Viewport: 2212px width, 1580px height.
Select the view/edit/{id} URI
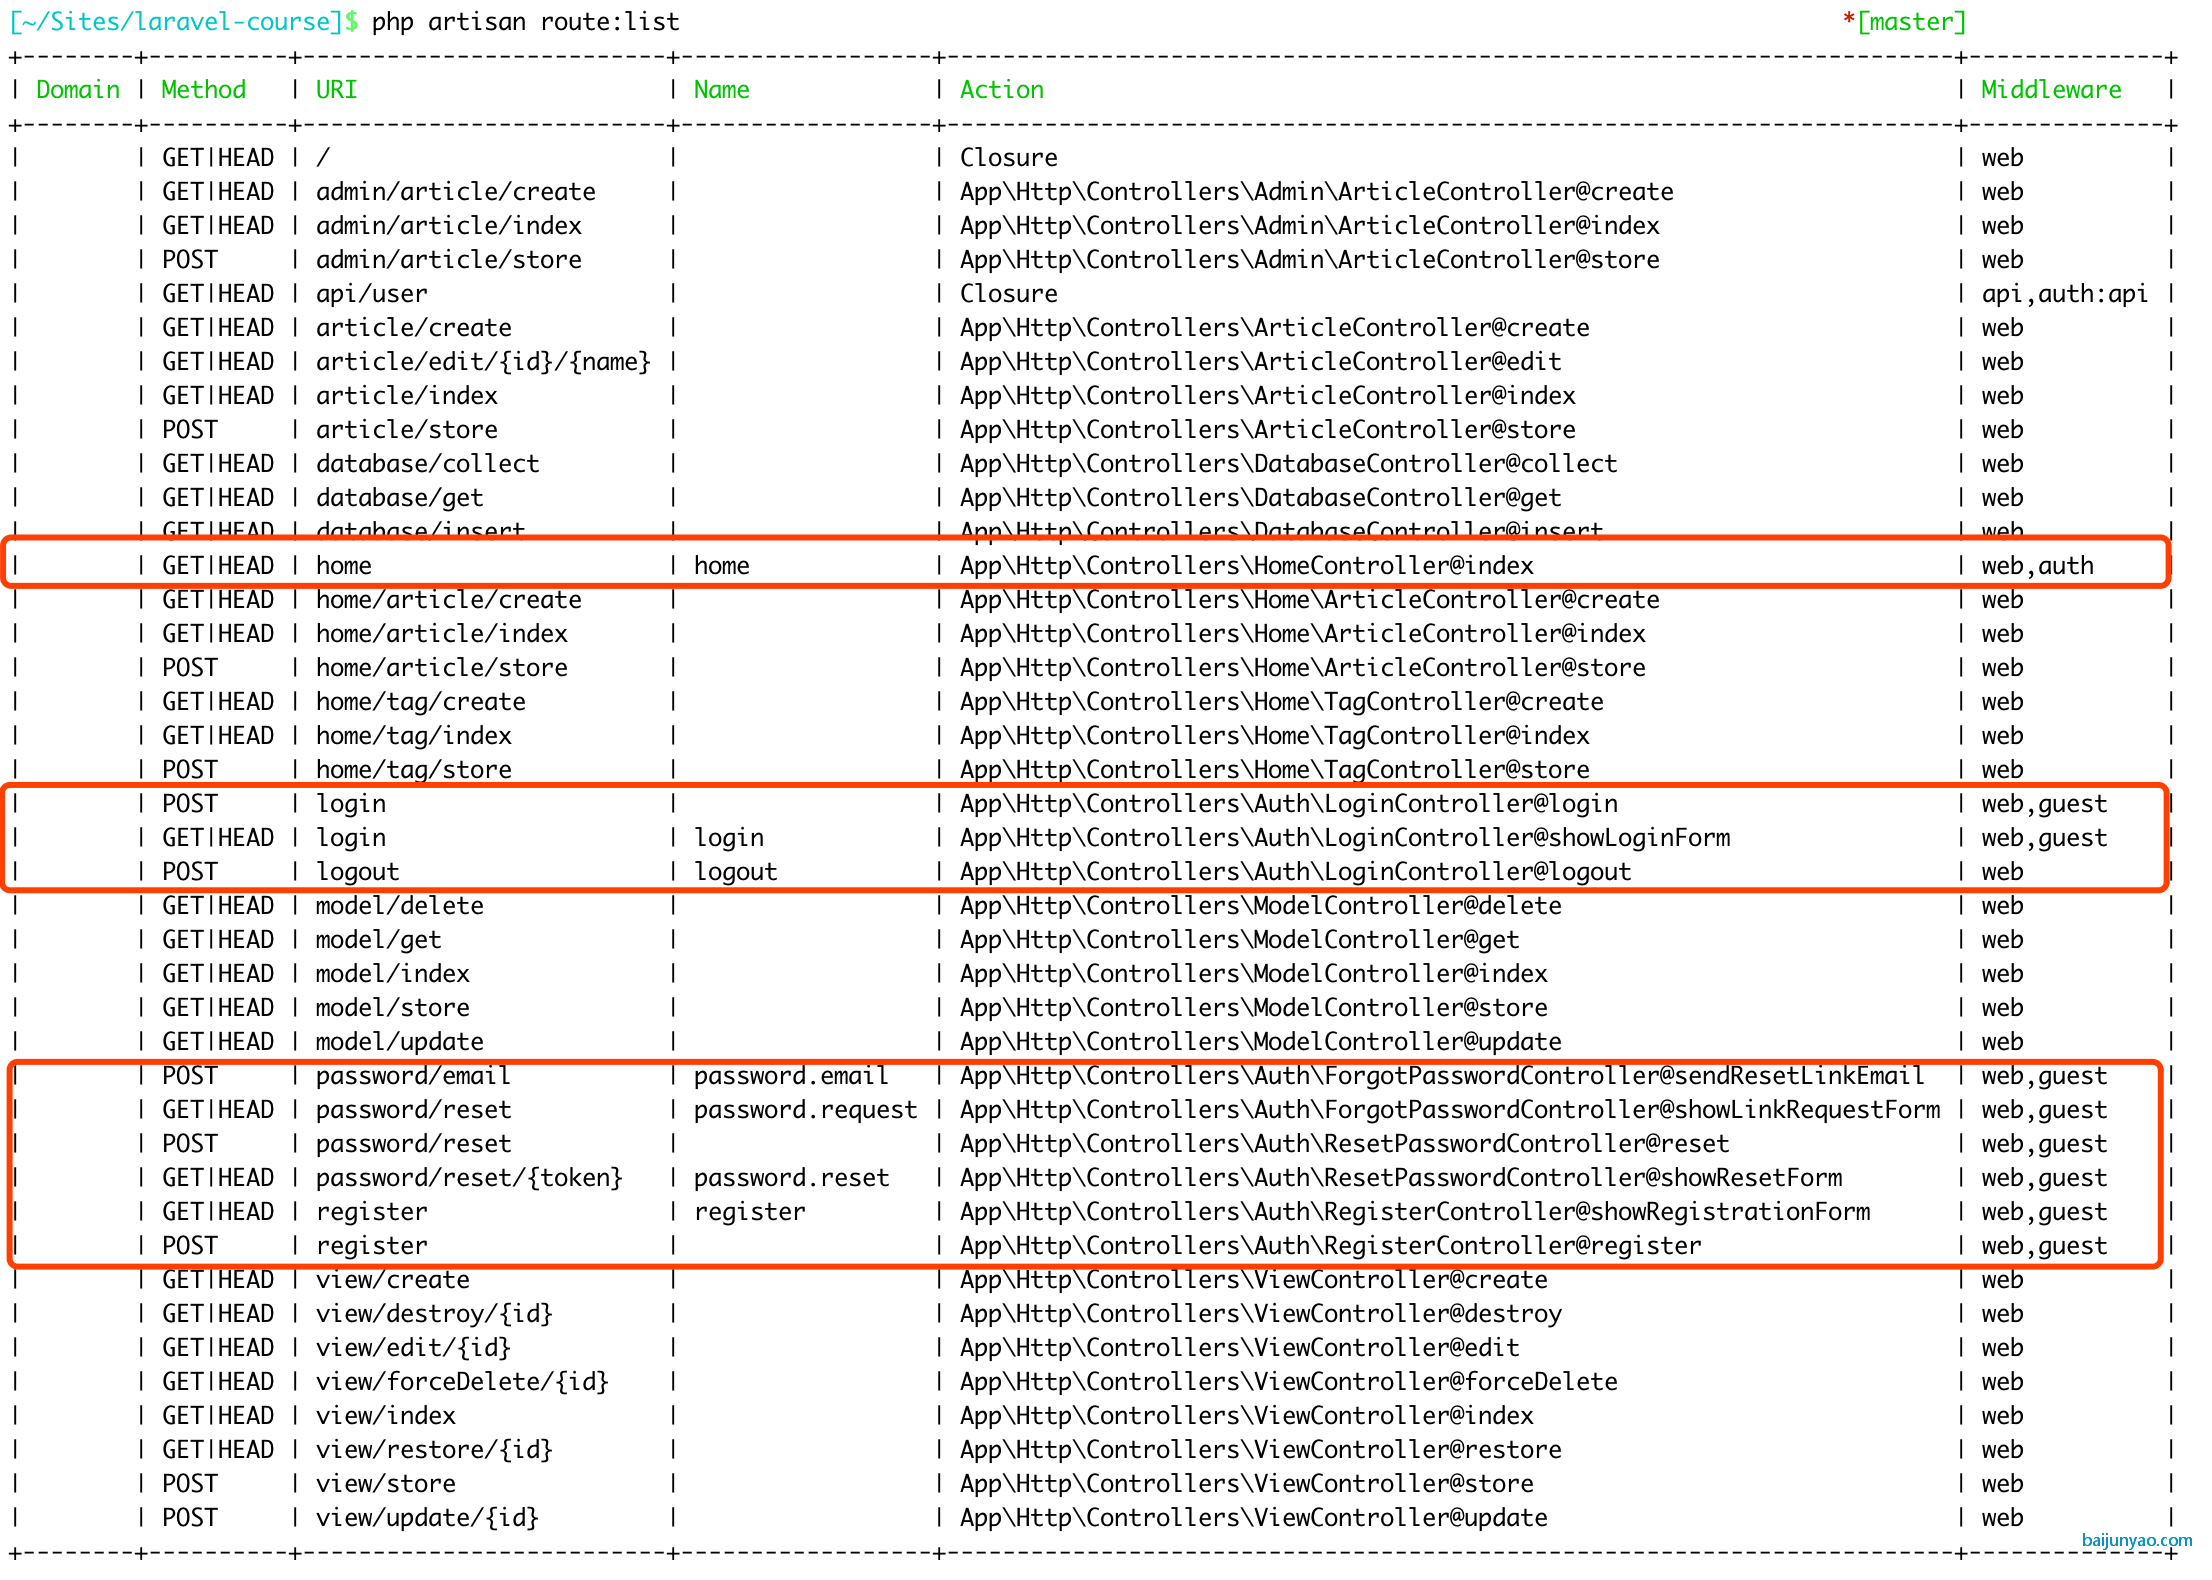pos(413,1348)
